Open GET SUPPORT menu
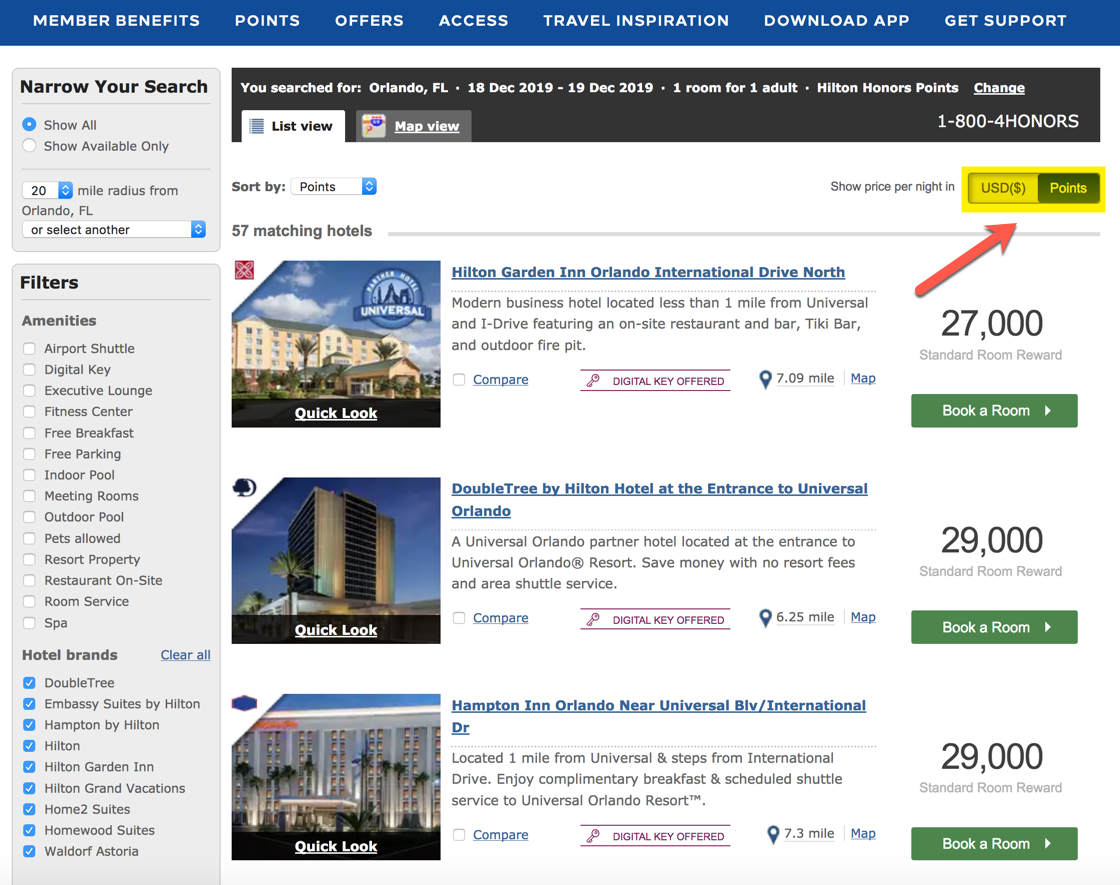The height and width of the screenshot is (885, 1120). [1005, 21]
